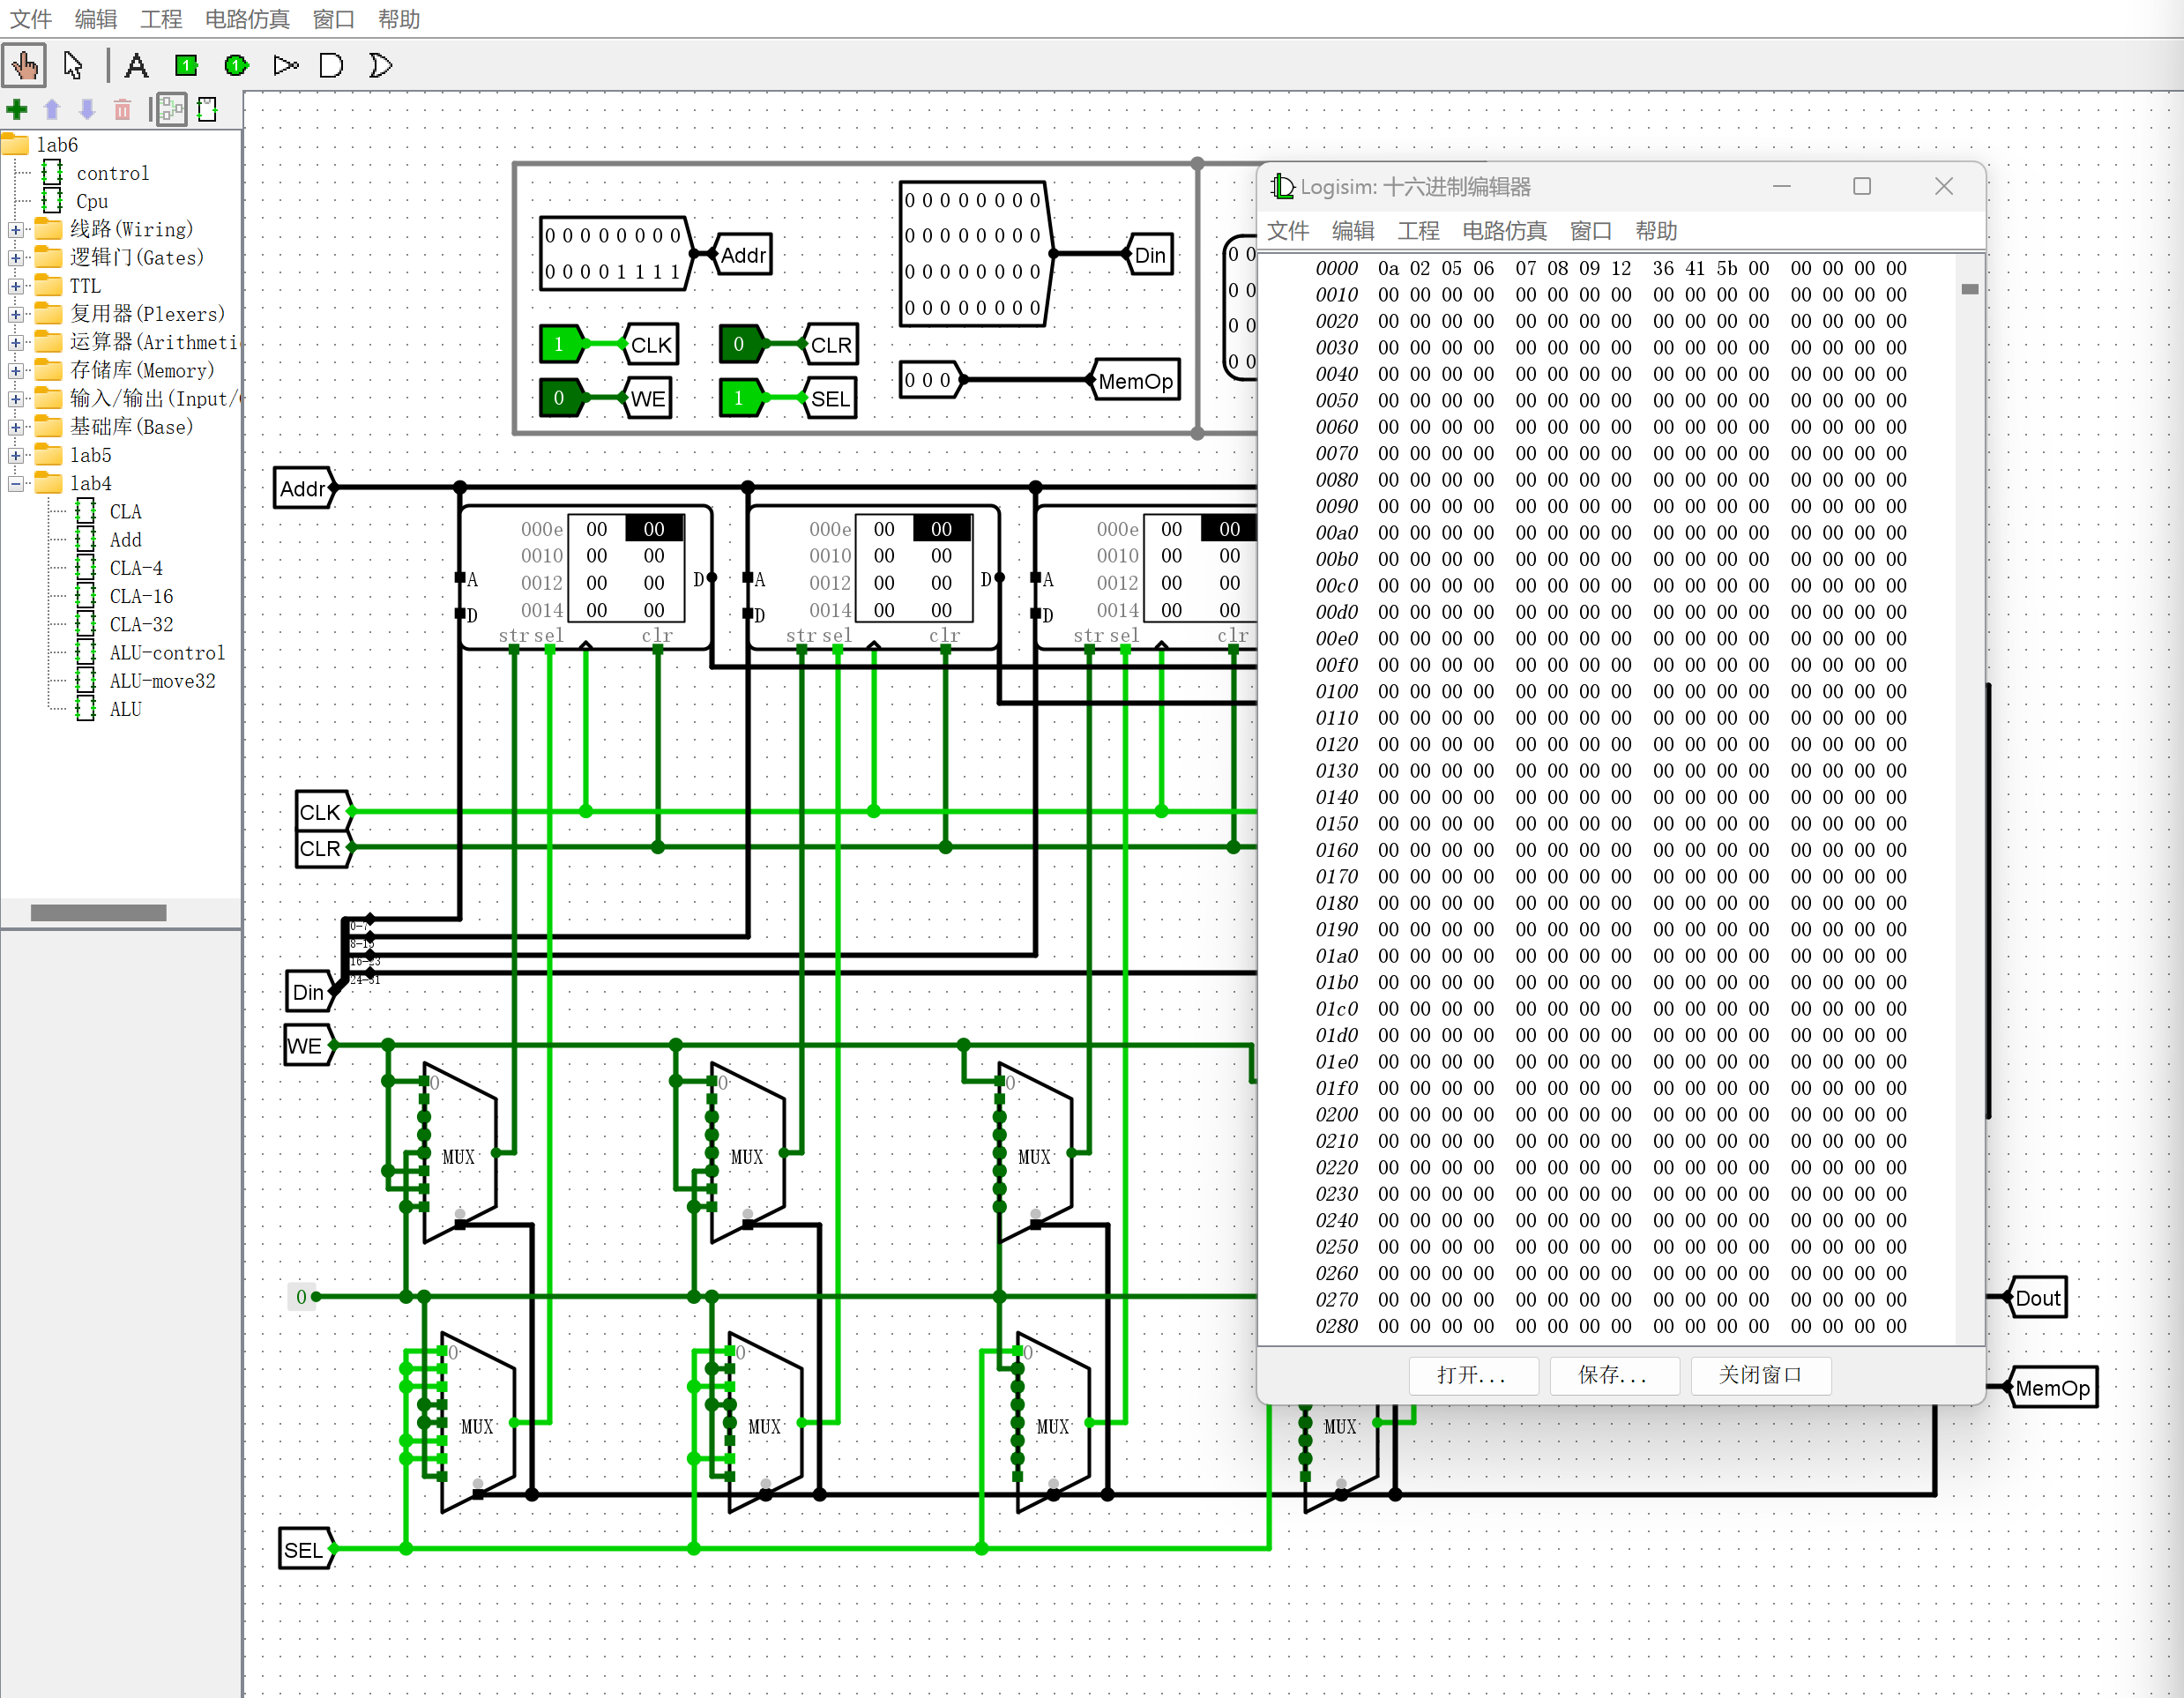Image resolution: width=2184 pixels, height=1698 pixels.
Task: Select the Text tool A
Action: (136, 66)
